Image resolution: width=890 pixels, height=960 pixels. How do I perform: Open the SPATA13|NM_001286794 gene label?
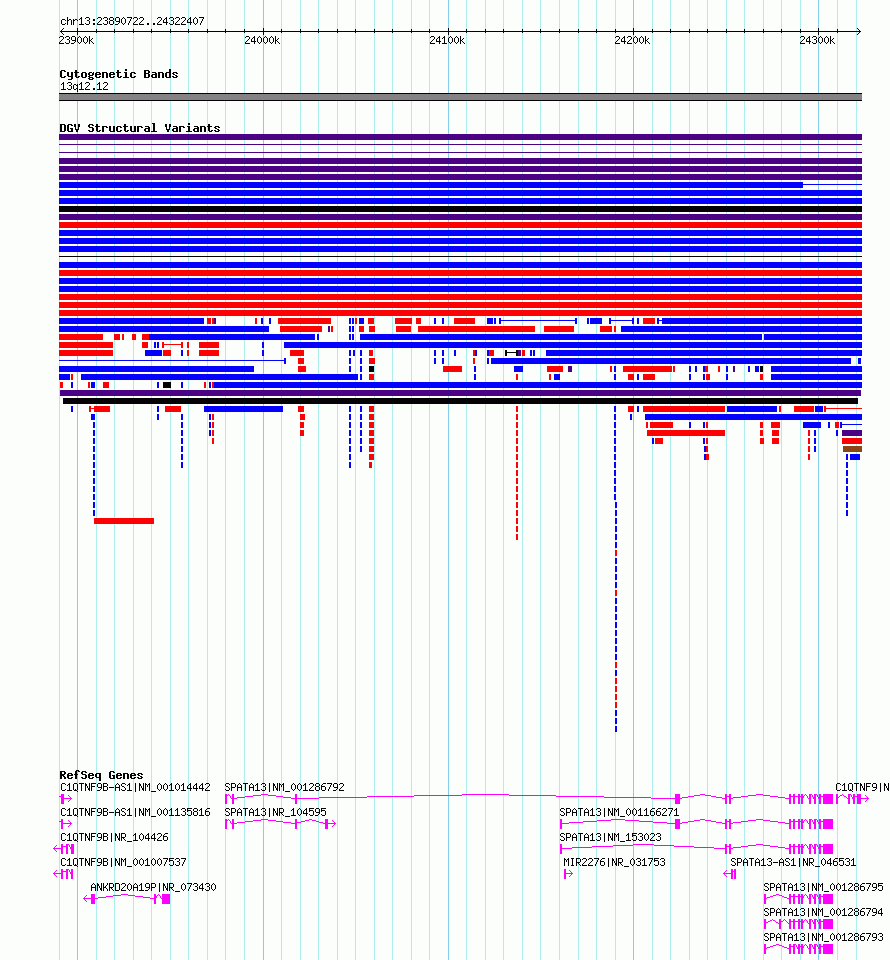(823, 913)
